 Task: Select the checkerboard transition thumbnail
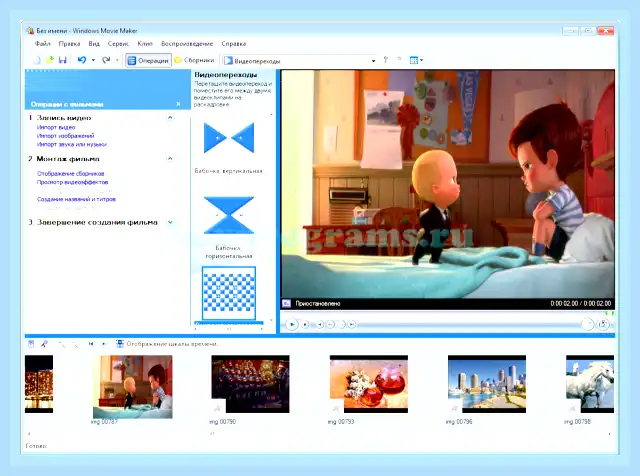[229, 293]
